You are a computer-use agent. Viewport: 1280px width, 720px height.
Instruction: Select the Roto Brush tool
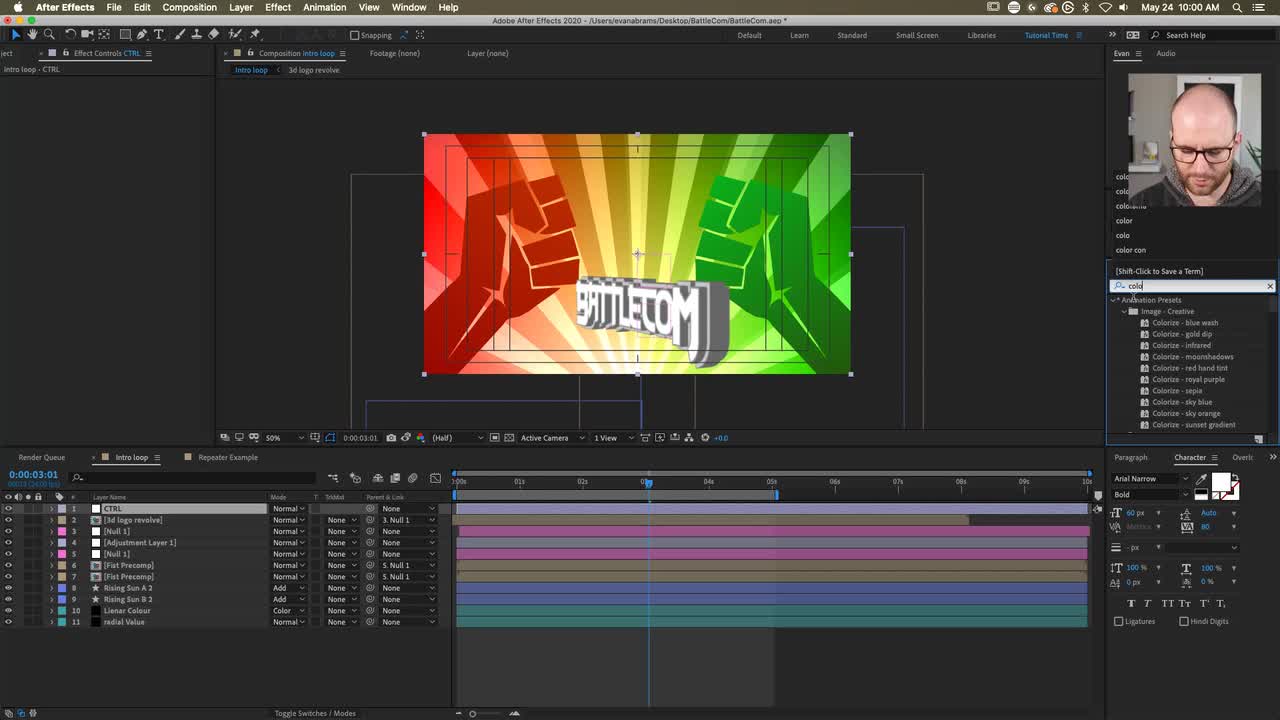click(234, 35)
